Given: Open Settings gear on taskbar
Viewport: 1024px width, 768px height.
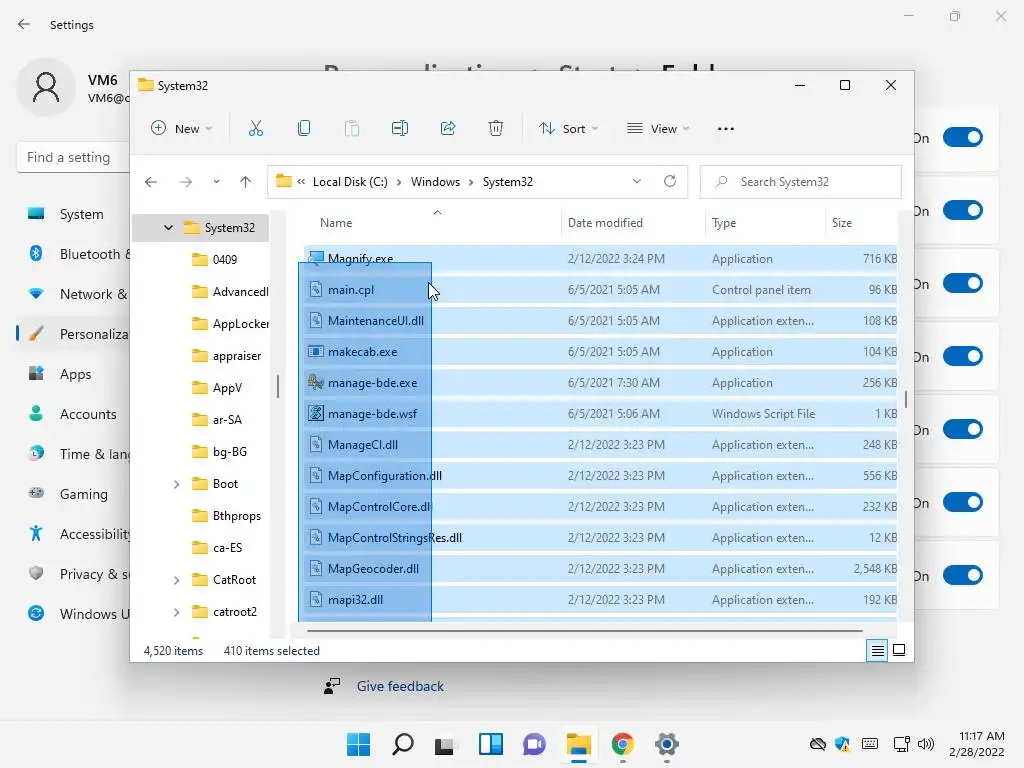Looking at the screenshot, I should tap(667, 744).
